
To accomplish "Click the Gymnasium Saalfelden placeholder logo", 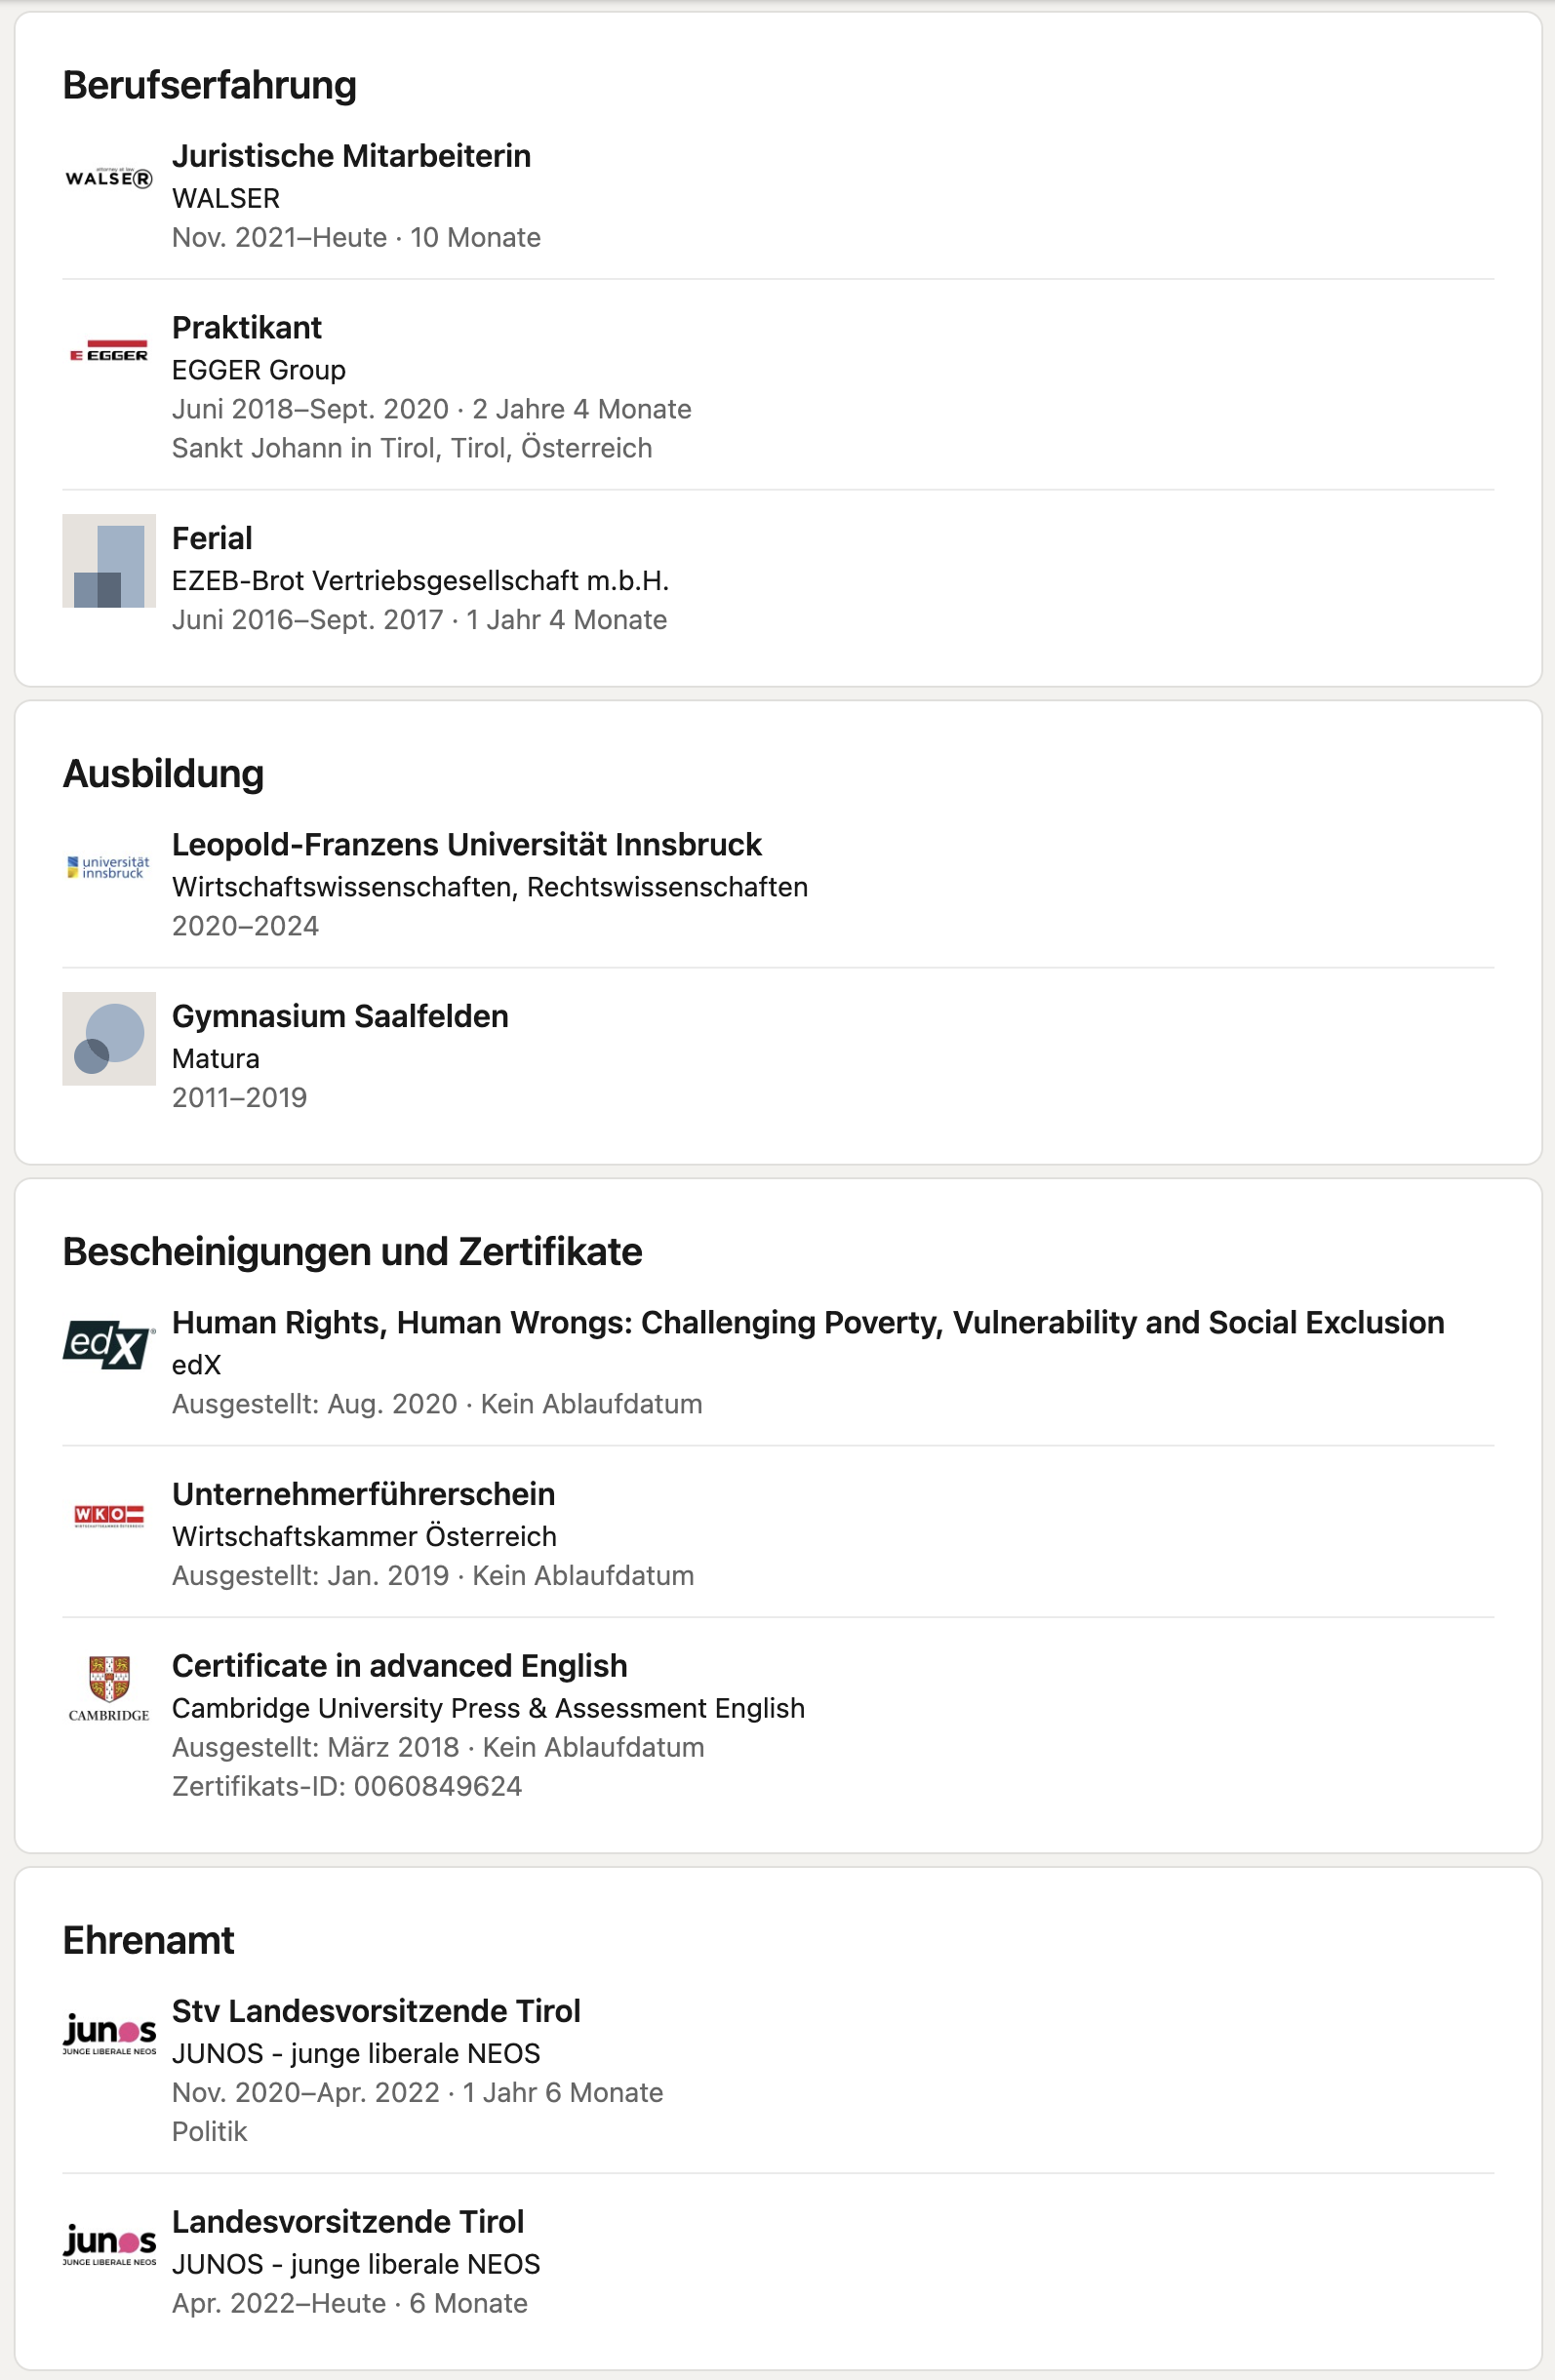I will (109, 1039).
